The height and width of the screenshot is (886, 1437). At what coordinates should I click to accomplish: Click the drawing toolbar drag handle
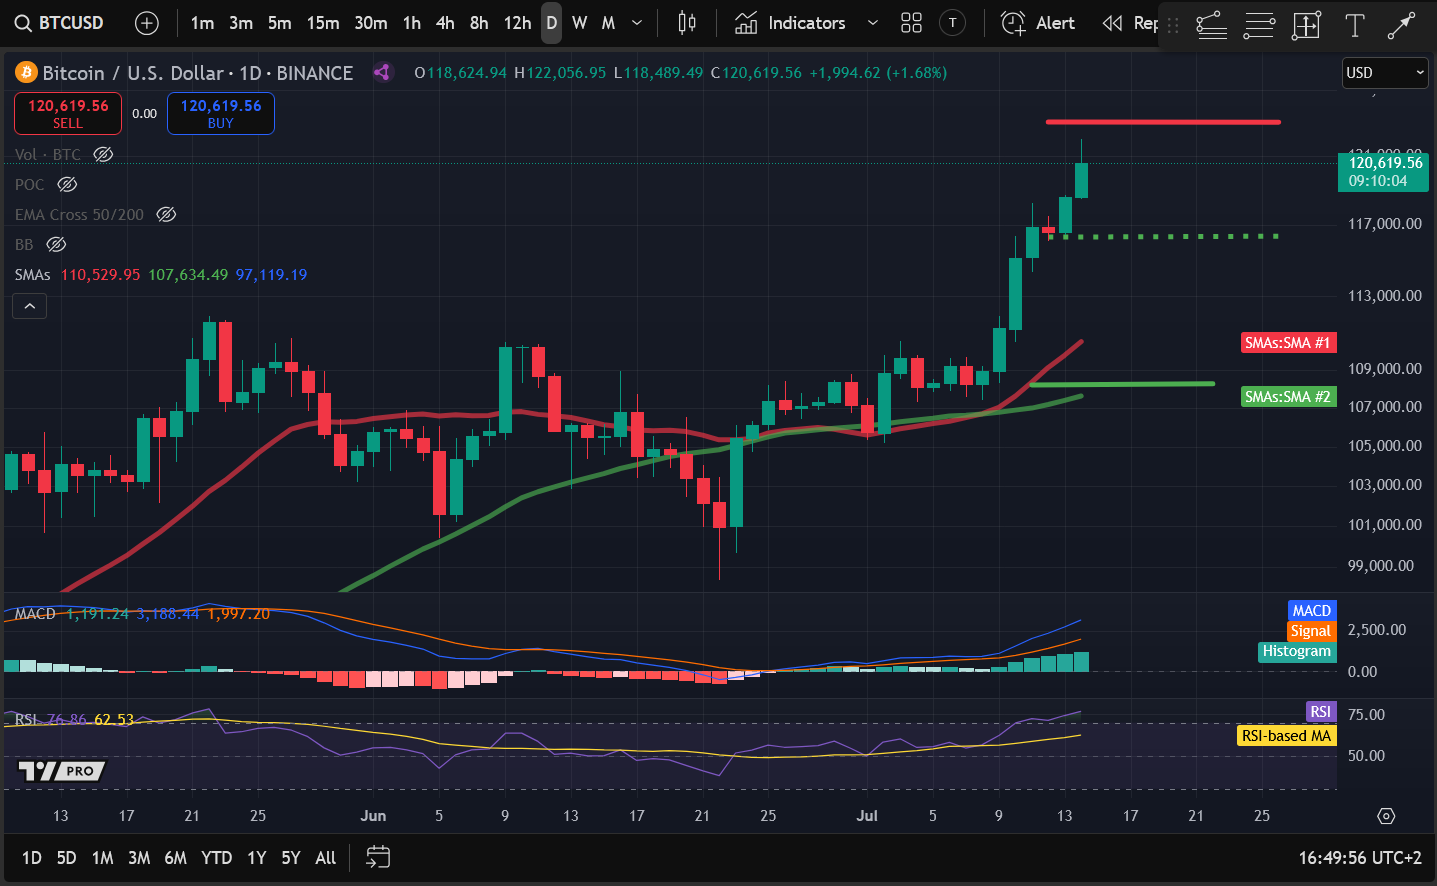[x=1173, y=25]
